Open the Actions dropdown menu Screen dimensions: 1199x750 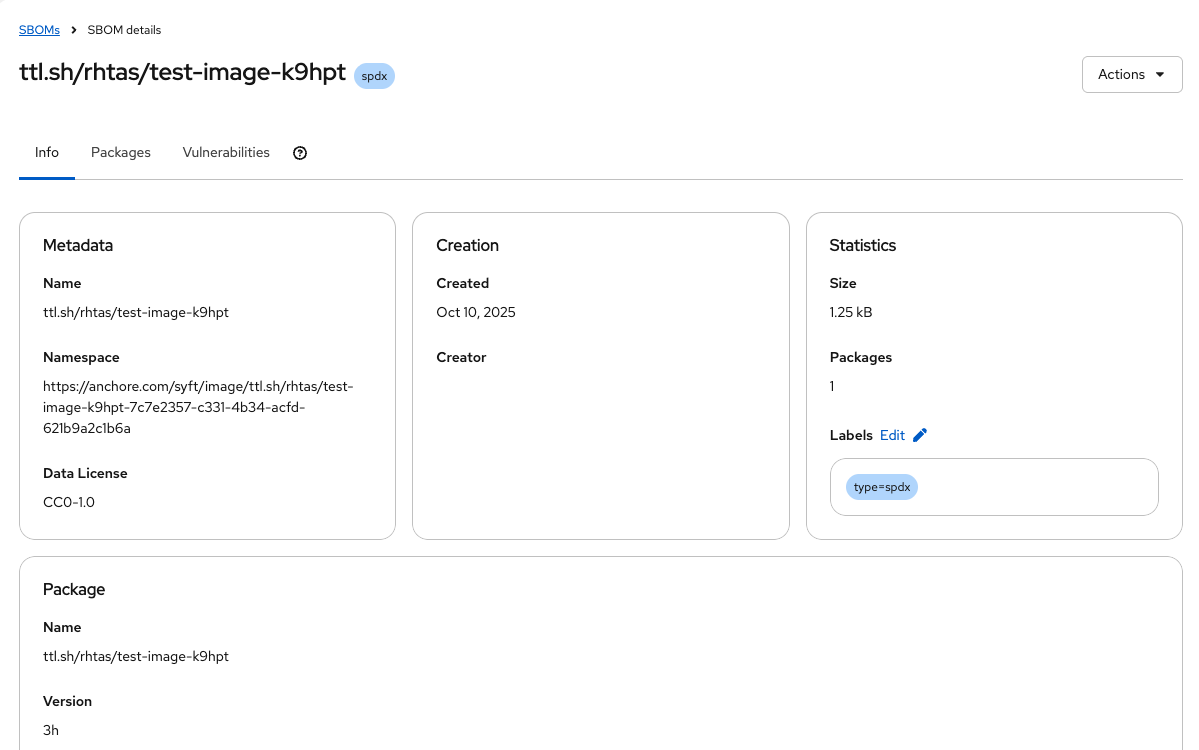1131,75
